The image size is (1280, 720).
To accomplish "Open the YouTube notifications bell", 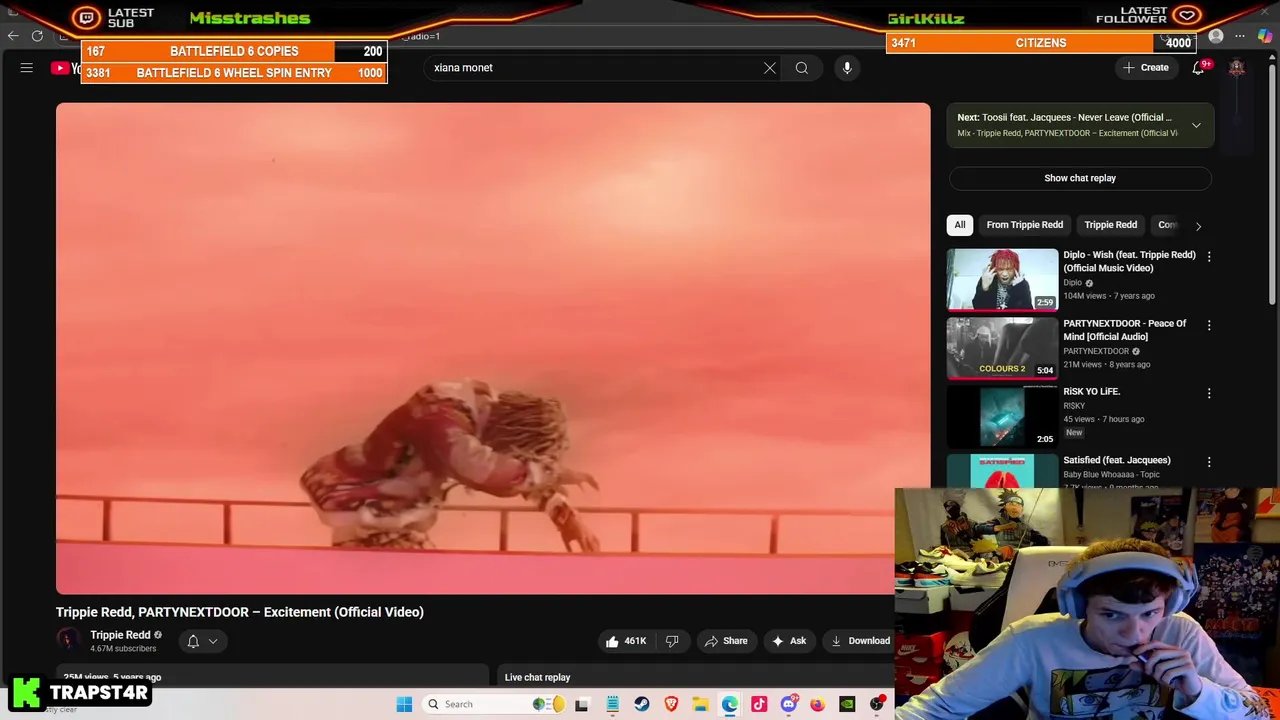I will click(1198, 68).
